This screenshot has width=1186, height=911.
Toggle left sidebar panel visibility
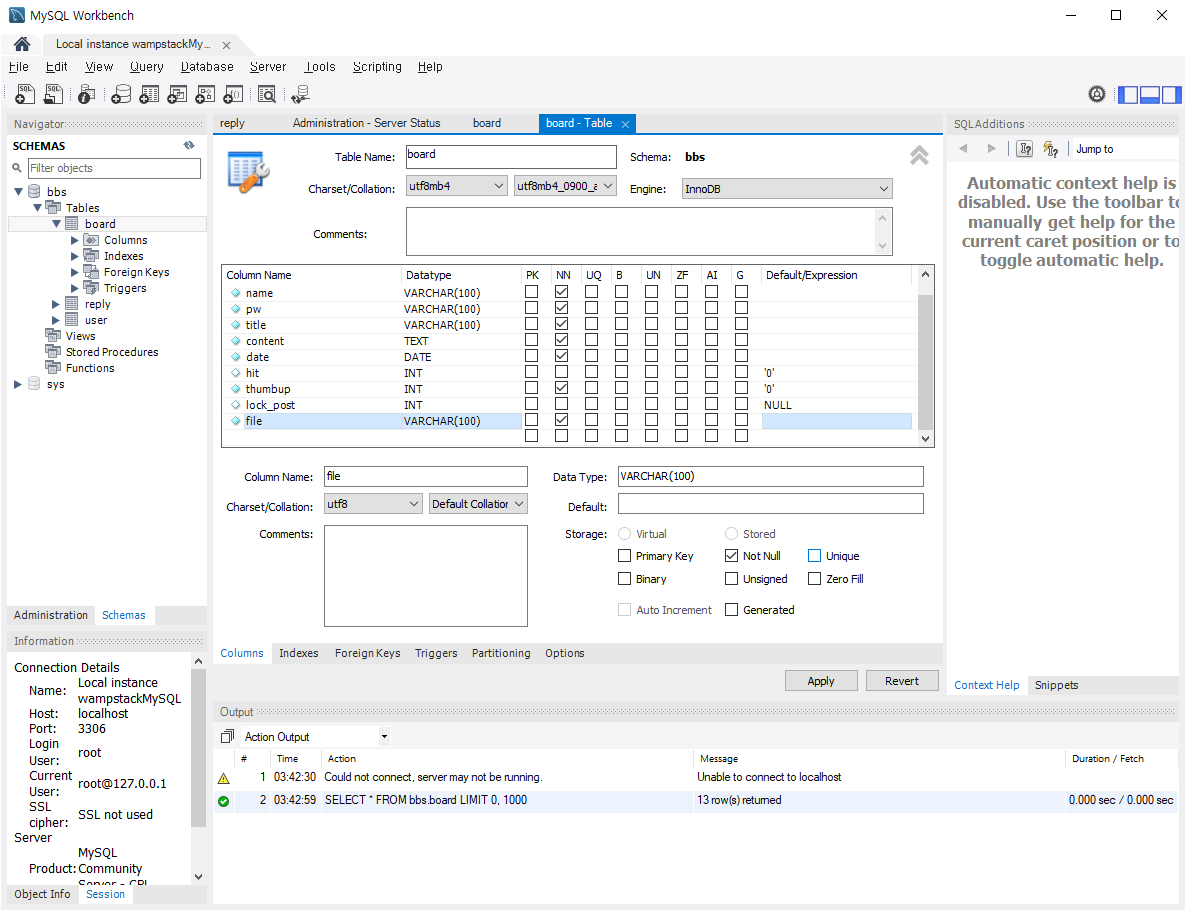(x=1128, y=95)
